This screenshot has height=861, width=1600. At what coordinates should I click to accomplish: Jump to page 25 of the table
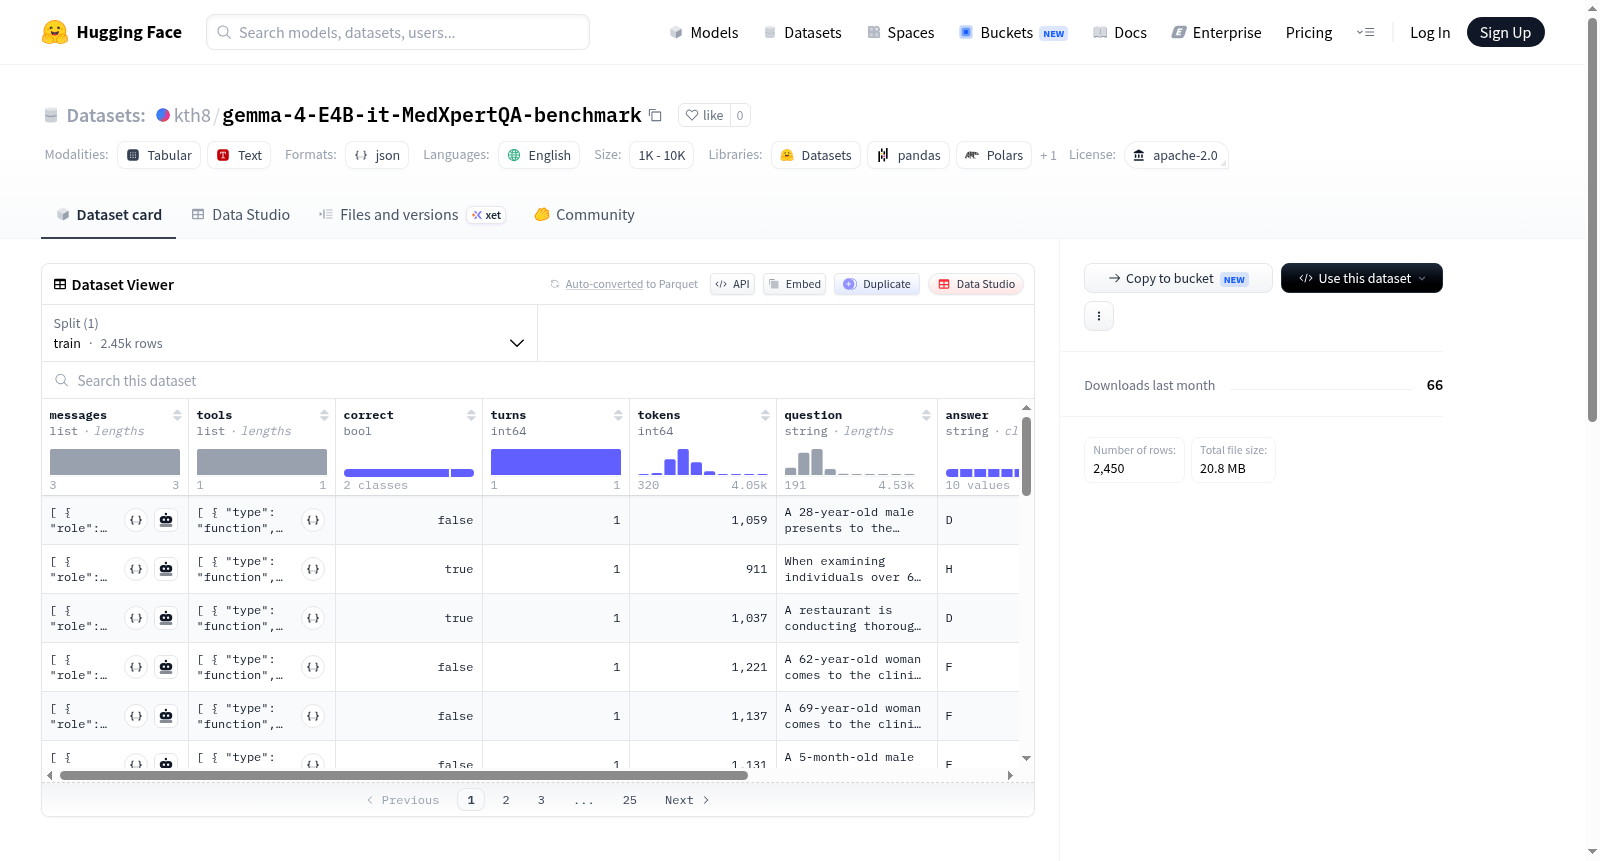630,800
